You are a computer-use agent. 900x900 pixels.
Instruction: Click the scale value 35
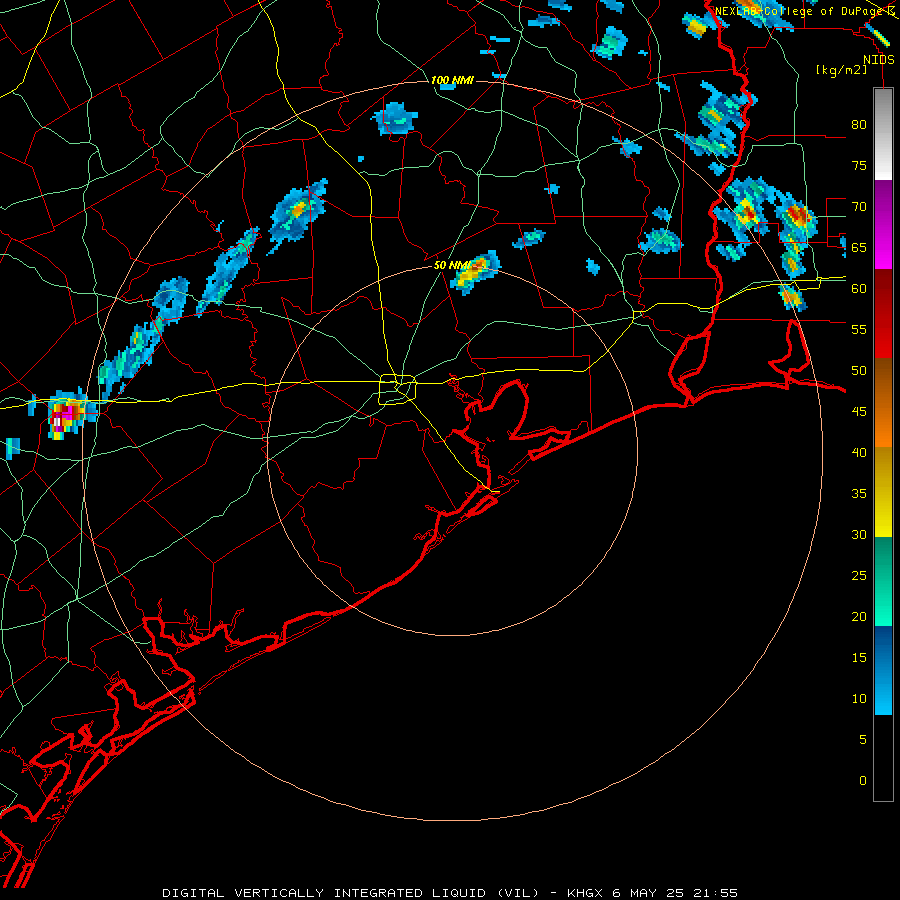tap(859, 494)
